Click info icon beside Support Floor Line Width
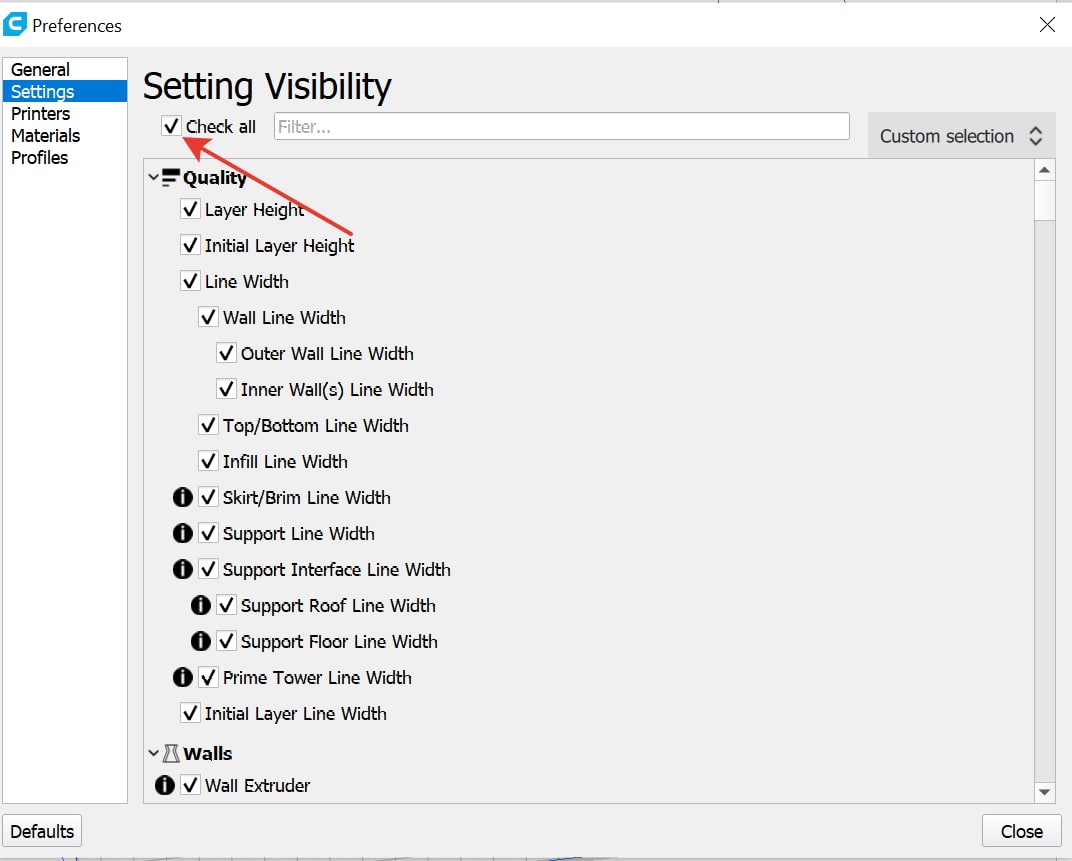 pos(200,641)
